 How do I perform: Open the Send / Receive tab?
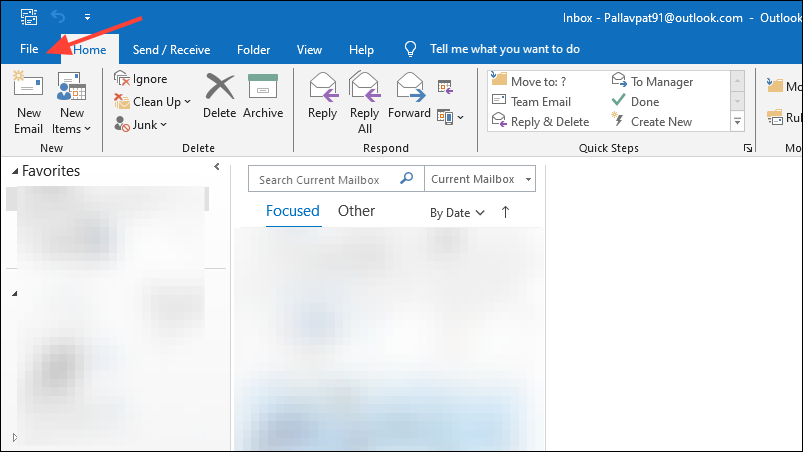(x=172, y=50)
